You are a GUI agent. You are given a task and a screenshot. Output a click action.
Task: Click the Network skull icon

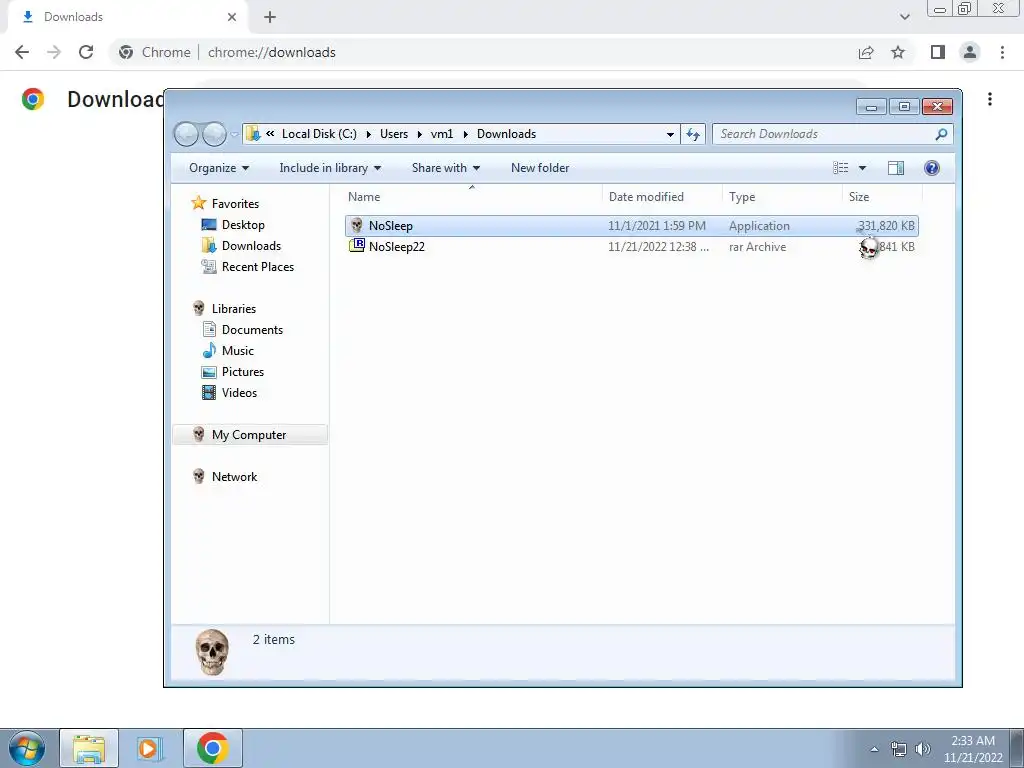[x=199, y=476]
